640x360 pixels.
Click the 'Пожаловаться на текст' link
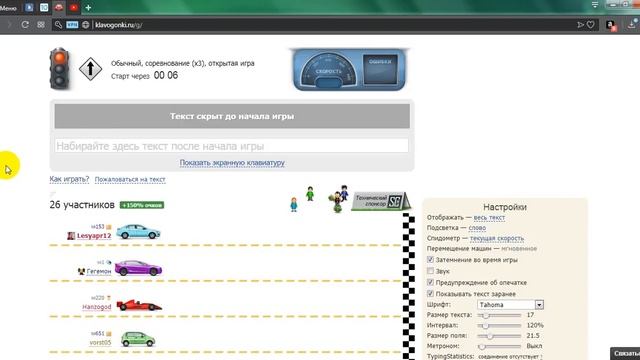130,179
